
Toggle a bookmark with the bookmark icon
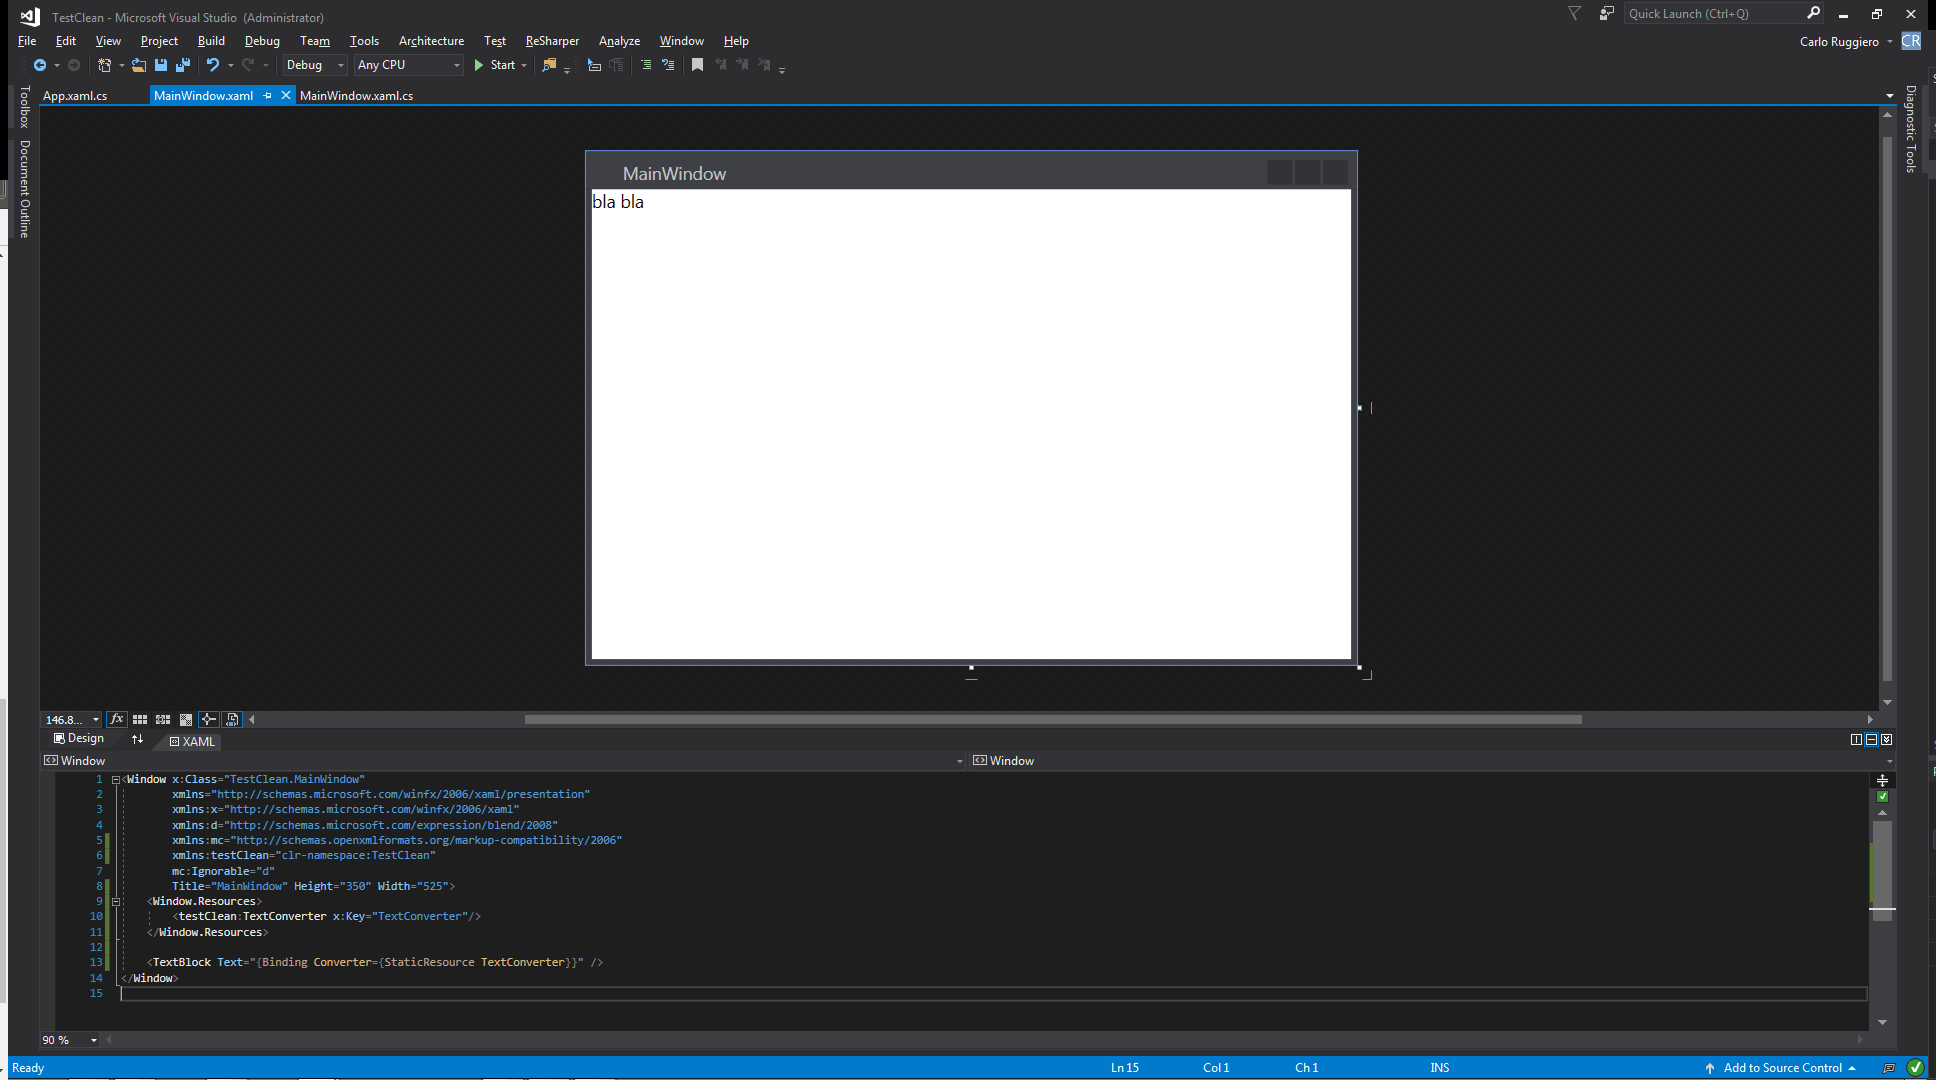(697, 65)
